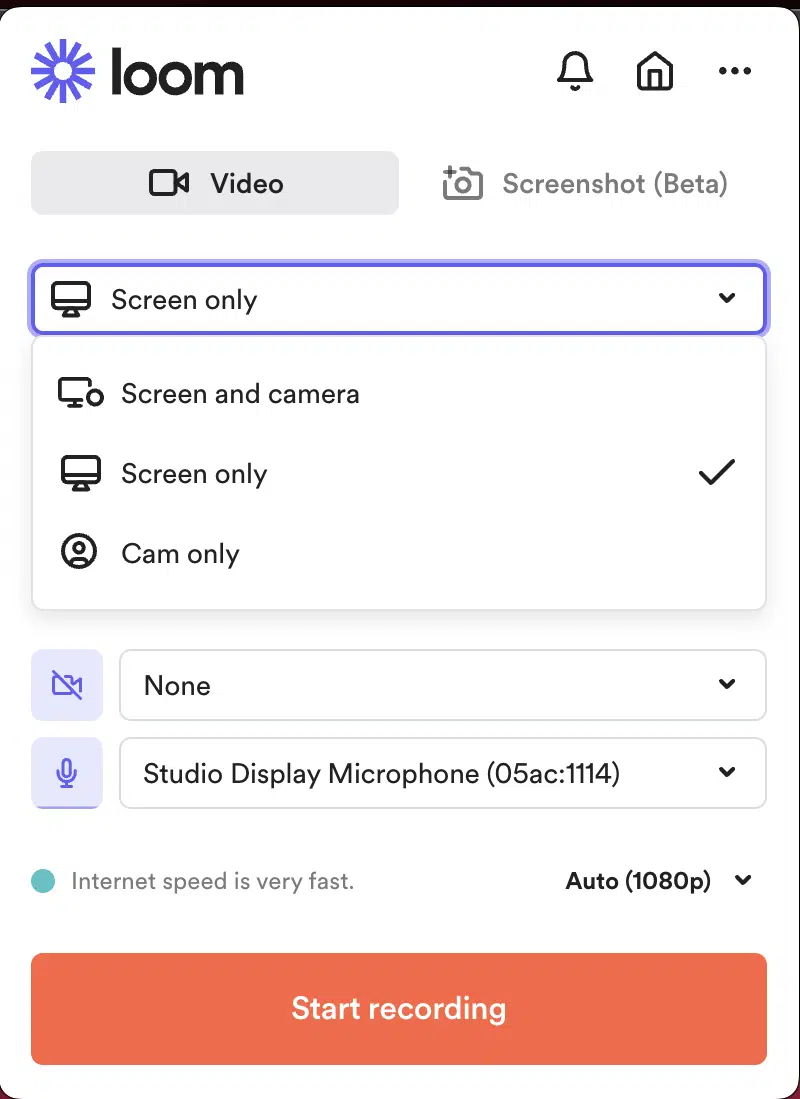Mute the microphone toggle button
The width and height of the screenshot is (800, 1099).
(67, 772)
